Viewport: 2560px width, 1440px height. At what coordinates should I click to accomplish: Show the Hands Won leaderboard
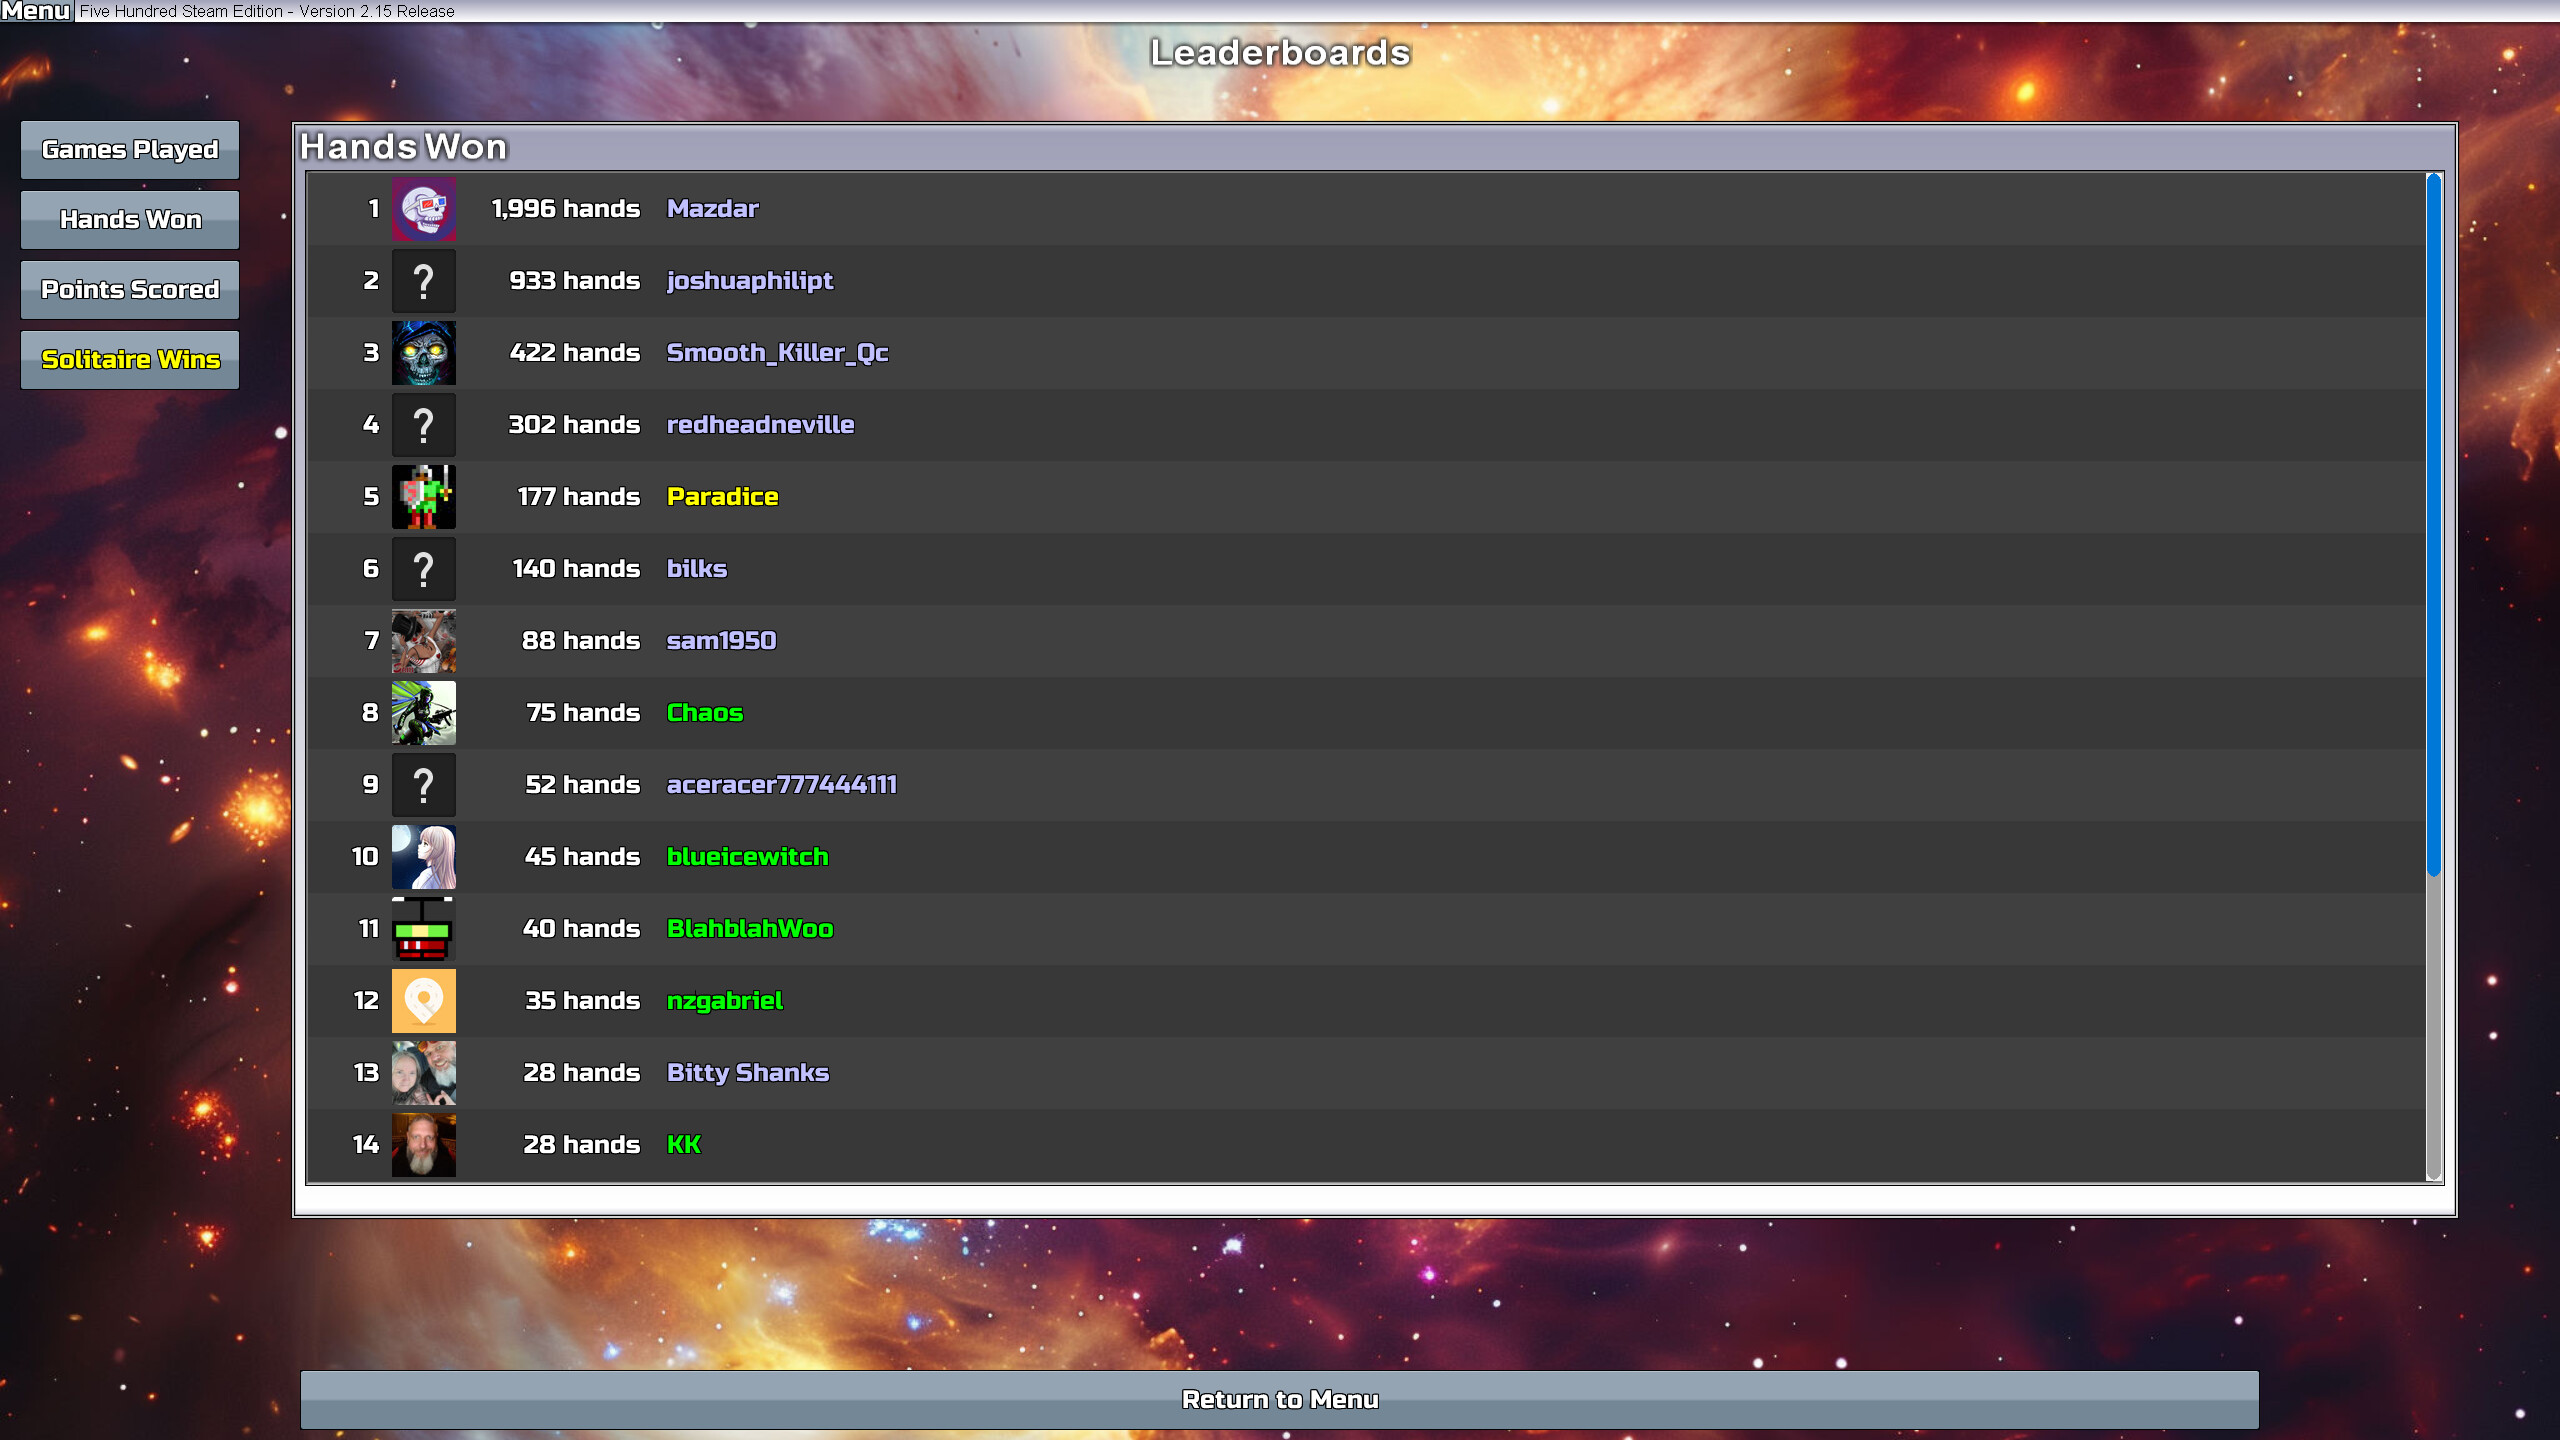(130, 219)
